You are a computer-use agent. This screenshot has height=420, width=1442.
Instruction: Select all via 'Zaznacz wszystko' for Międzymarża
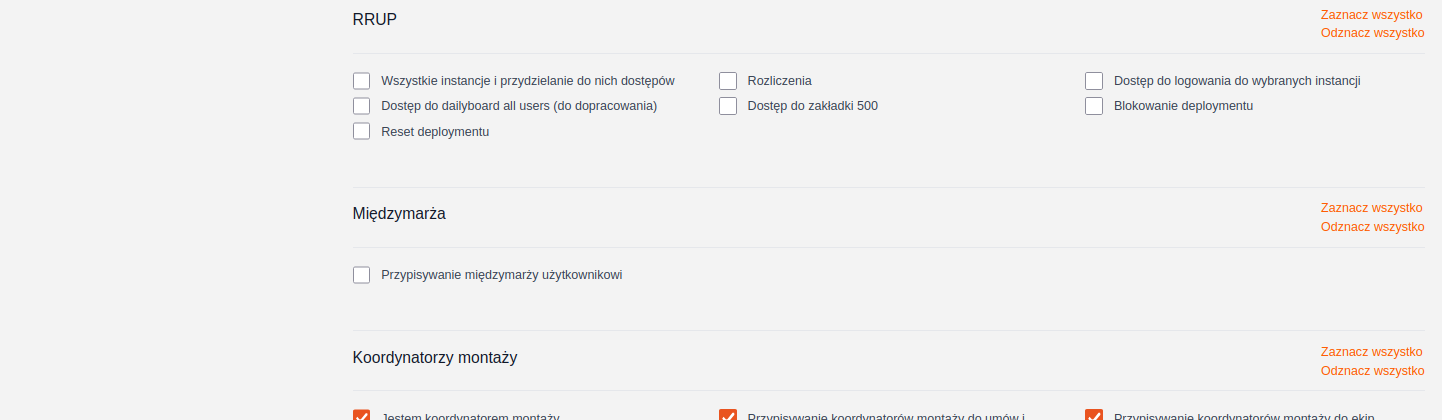tap(1371, 208)
